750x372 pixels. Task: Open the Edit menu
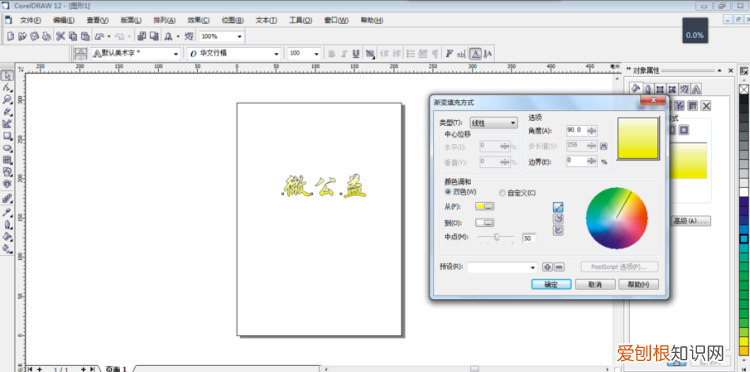64,20
